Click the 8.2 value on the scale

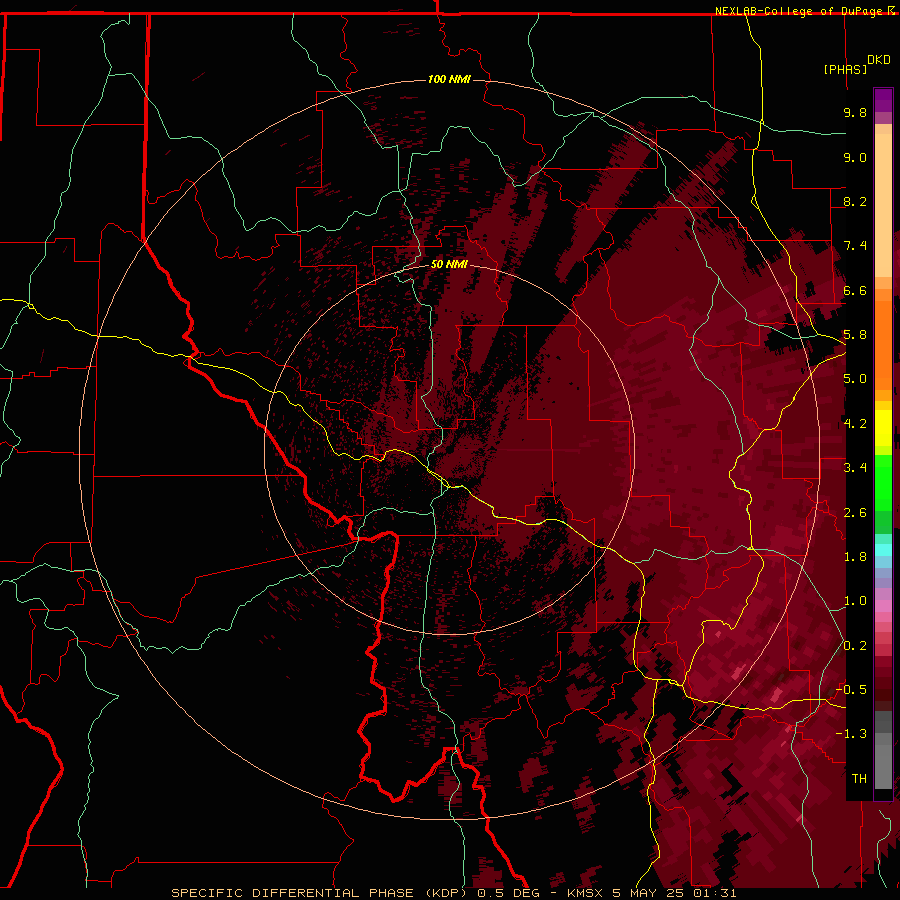(x=855, y=201)
